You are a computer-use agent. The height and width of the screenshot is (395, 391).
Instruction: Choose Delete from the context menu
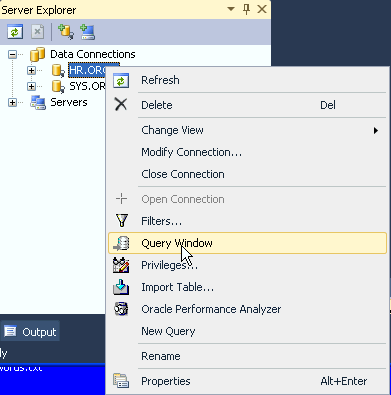[x=247, y=105]
